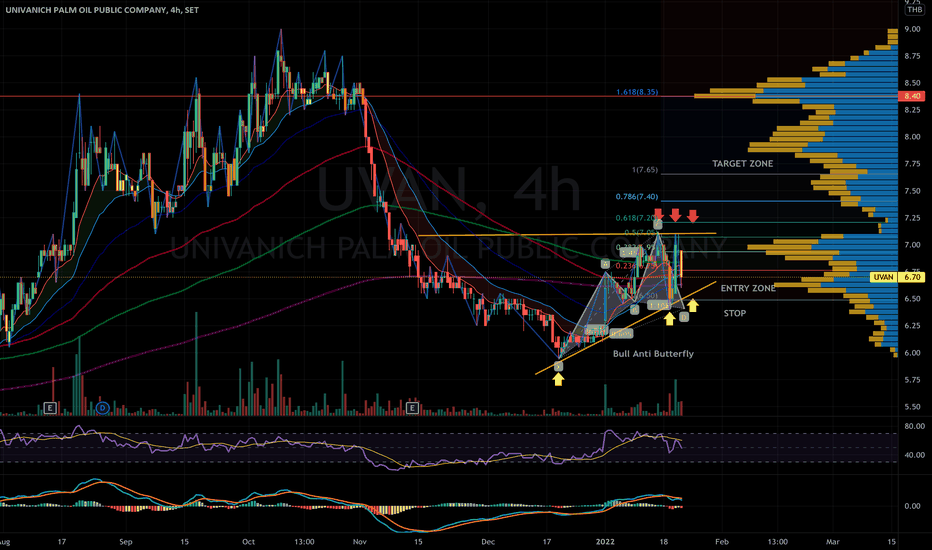Click the 'Oct' date on time axis

pyautogui.click(x=248, y=542)
